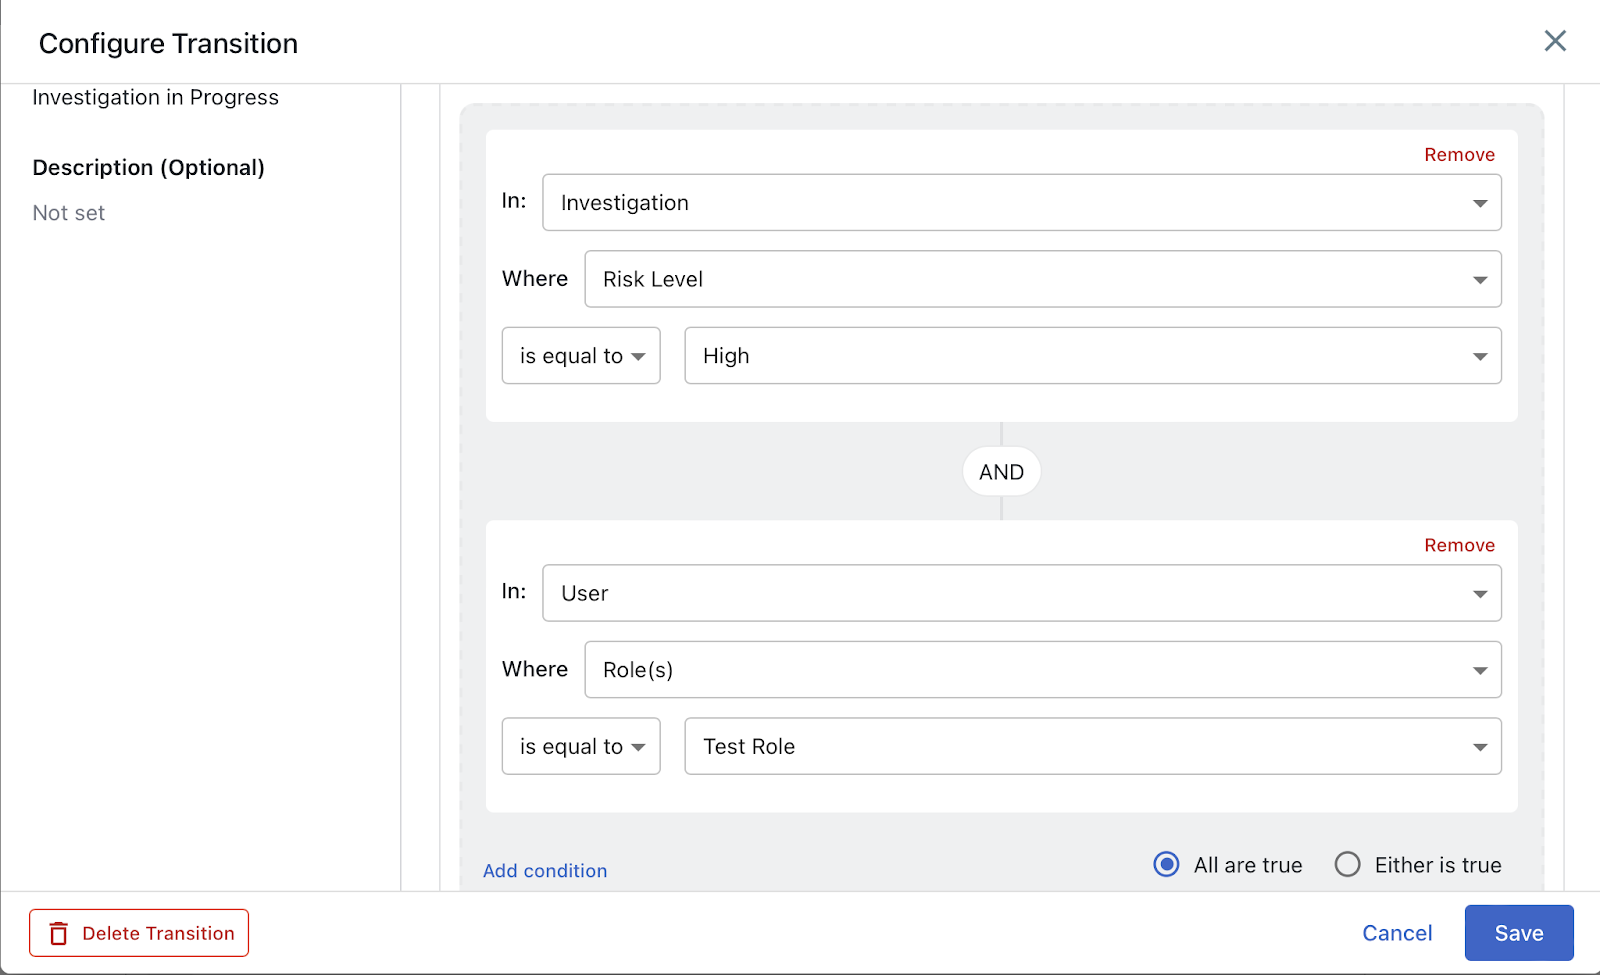Change first condition's 'is equal to' operator
Screen dimensions: 1600x975
(581, 356)
